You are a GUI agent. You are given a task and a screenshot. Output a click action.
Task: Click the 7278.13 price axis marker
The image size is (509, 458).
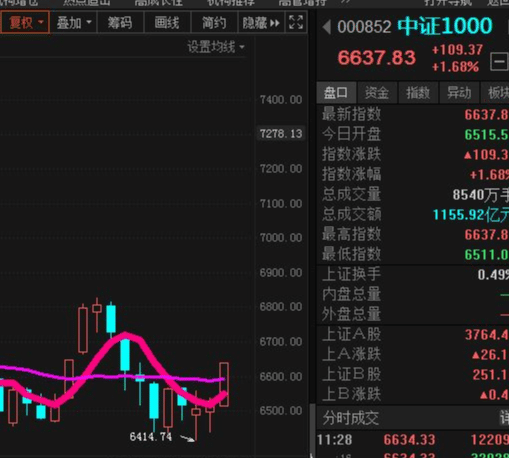(281, 134)
